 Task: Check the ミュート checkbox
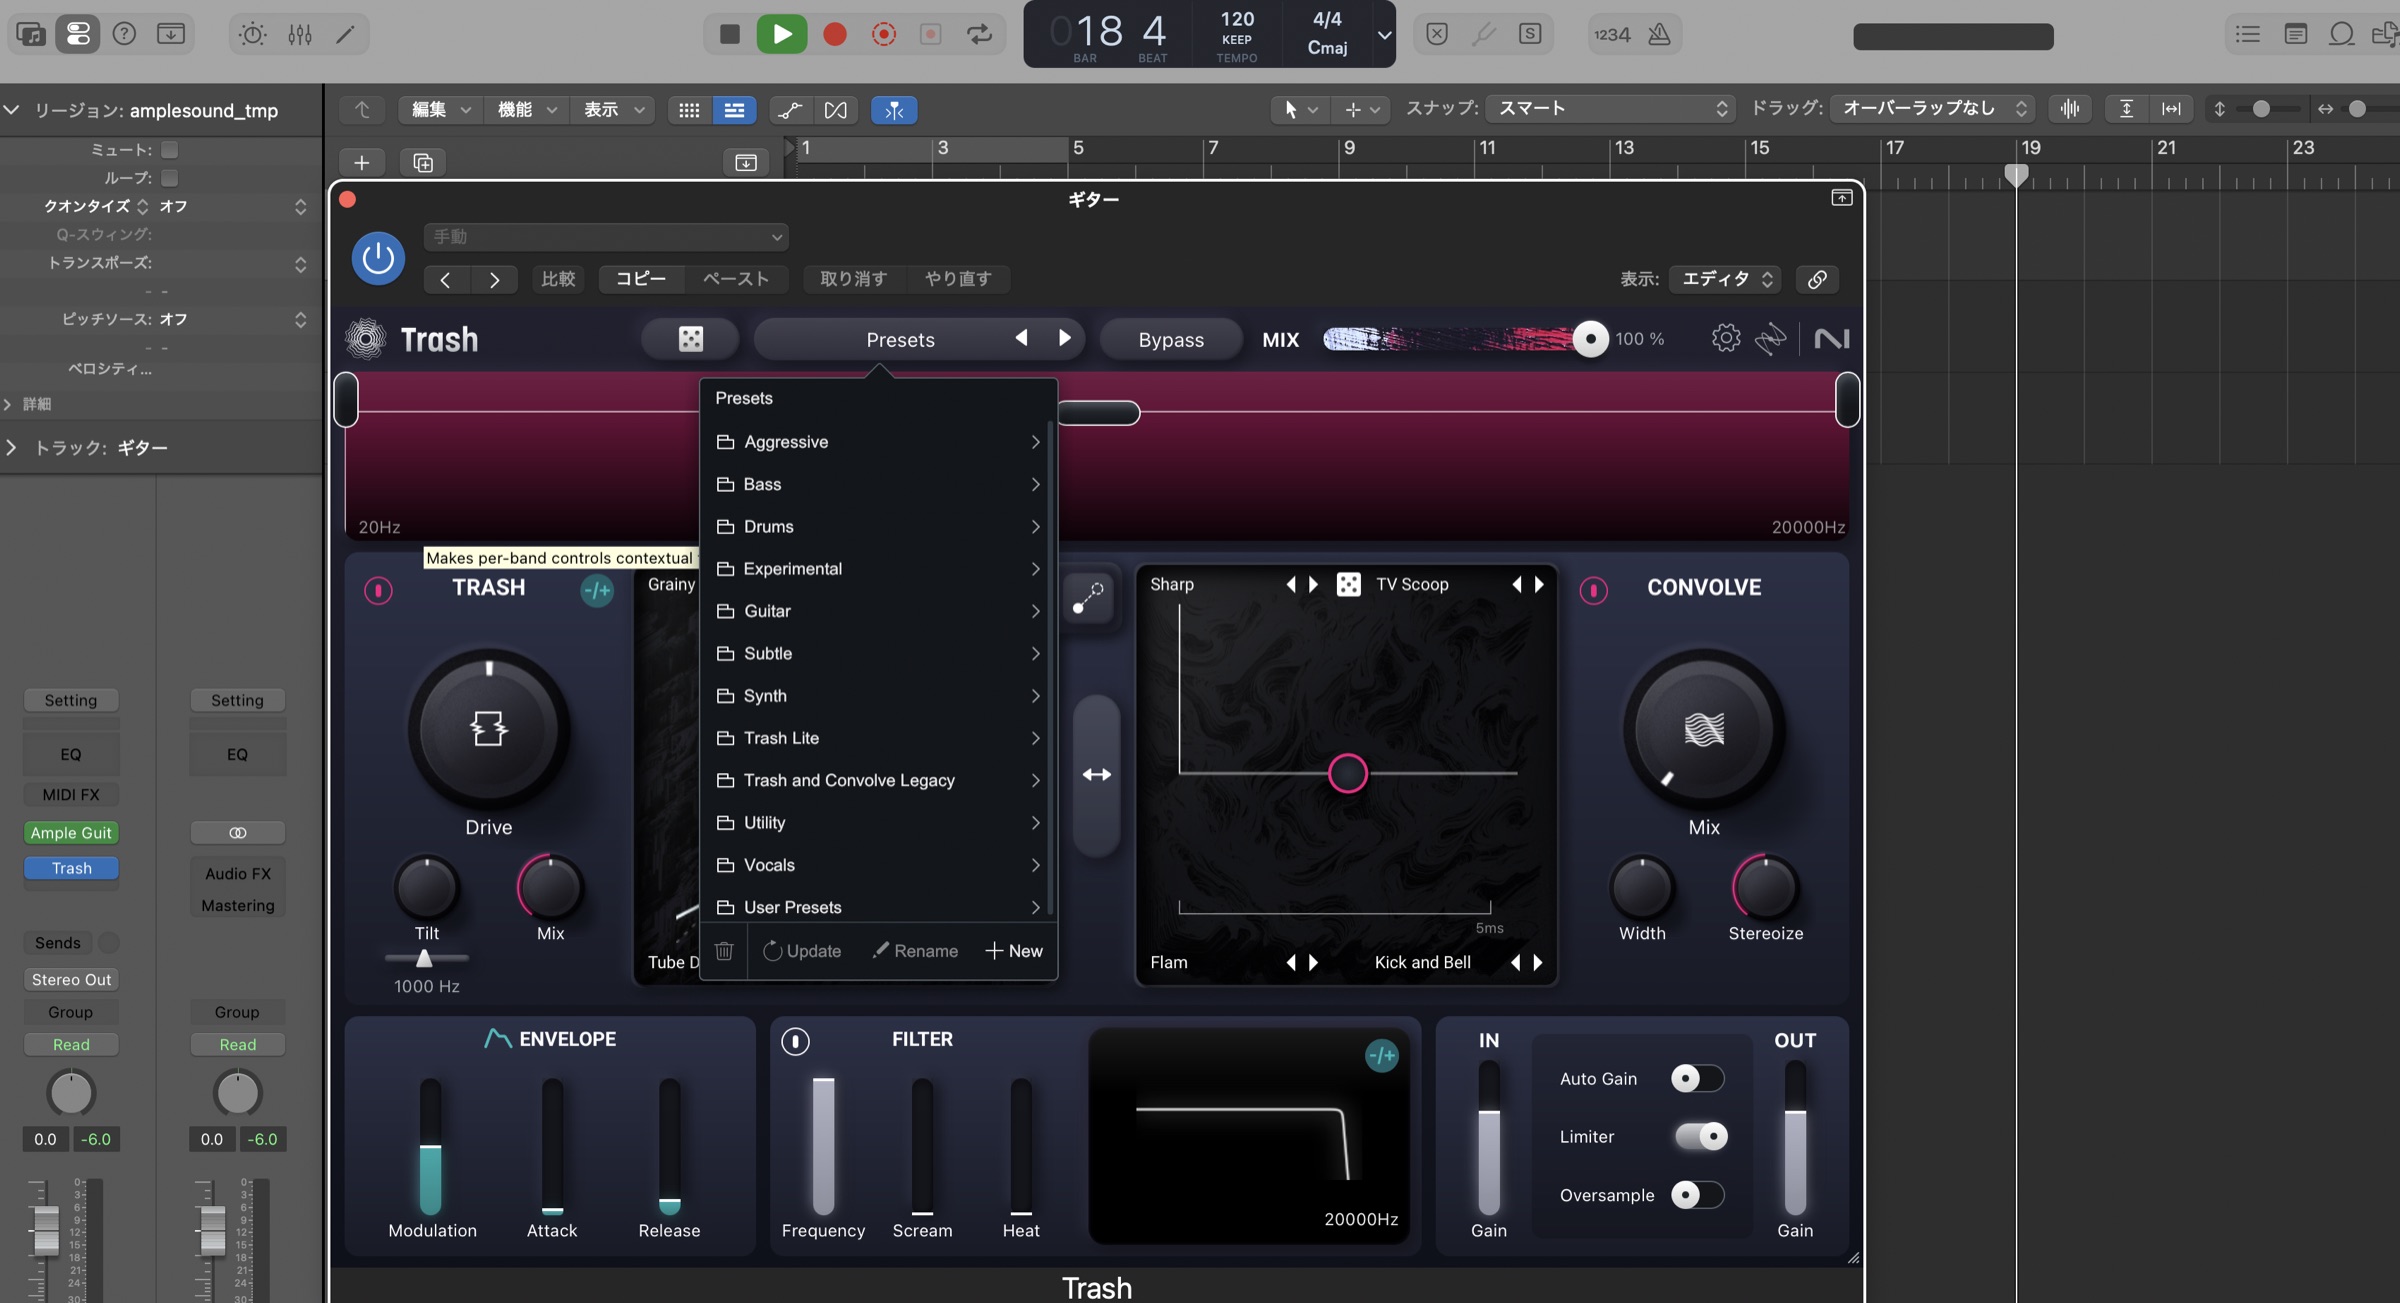point(170,150)
